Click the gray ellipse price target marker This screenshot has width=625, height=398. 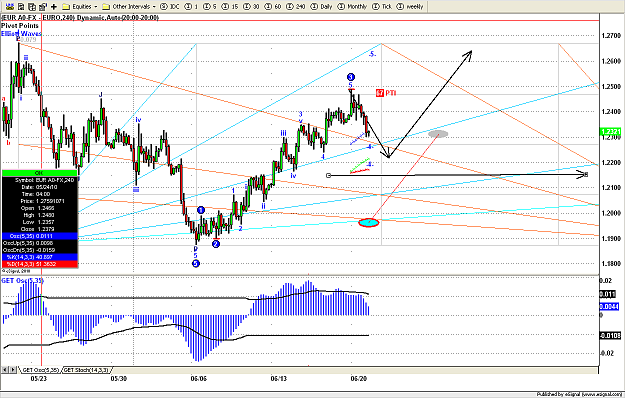438,134
